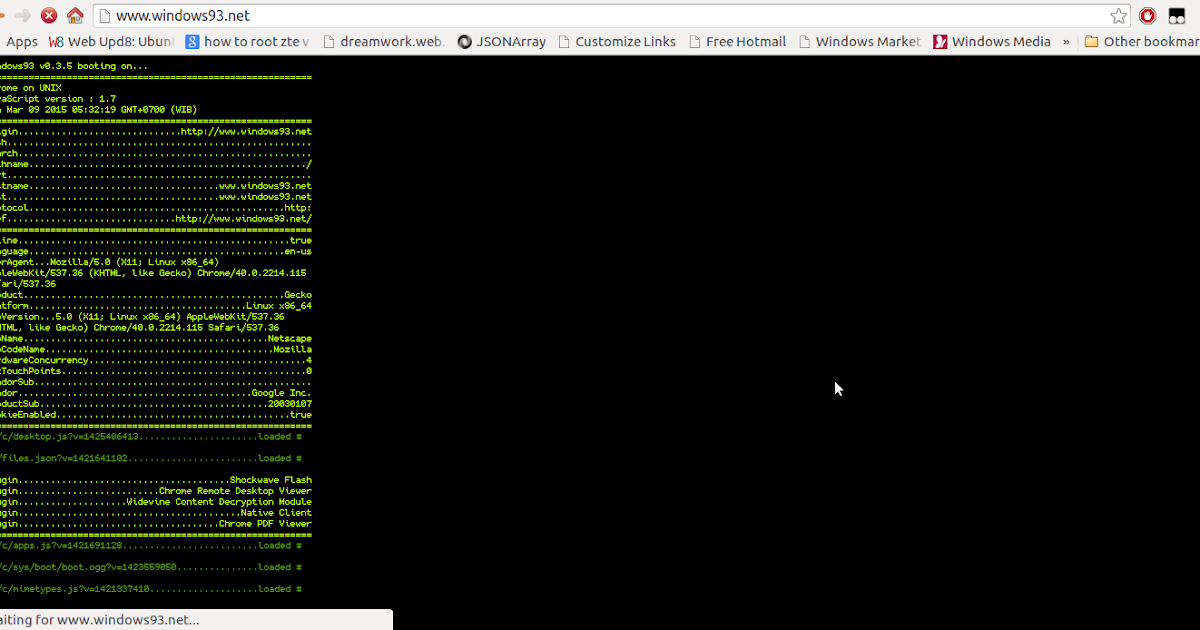Image resolution: width=1200 pixels, height=630 pixels.
Task: Expand the bookmarks overflow chevron
Action: 1066,42
